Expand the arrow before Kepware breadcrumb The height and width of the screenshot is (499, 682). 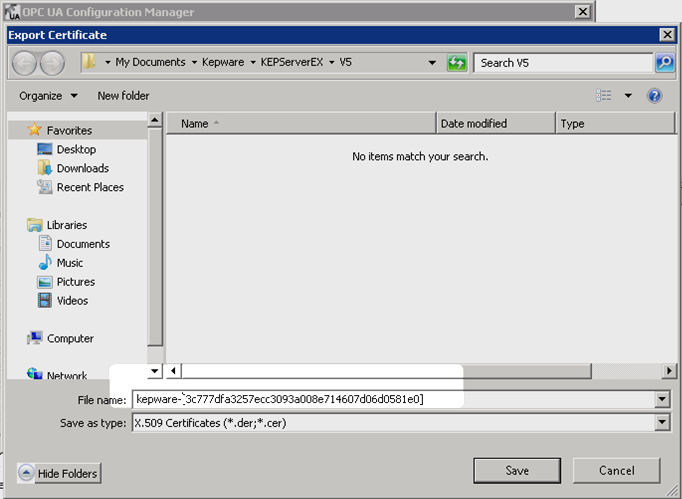194,63
